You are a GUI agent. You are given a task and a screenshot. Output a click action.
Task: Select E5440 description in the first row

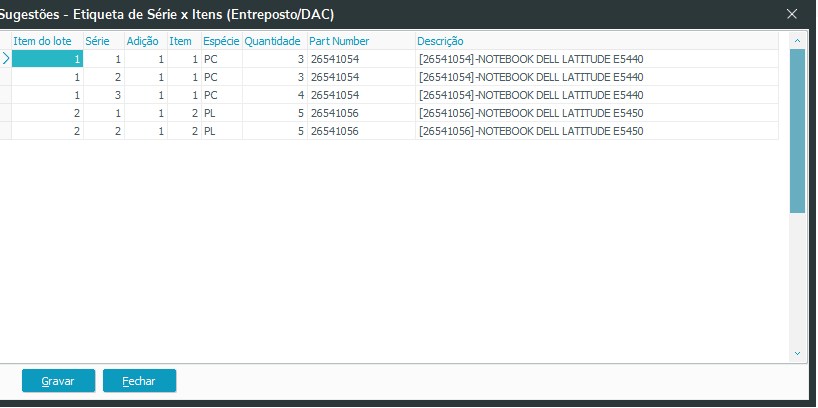pyautogui.click(x=597, y=59)
